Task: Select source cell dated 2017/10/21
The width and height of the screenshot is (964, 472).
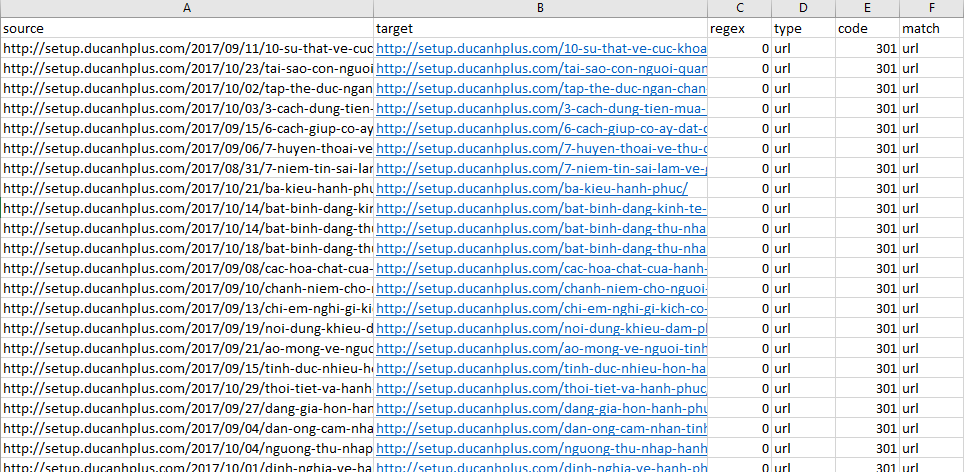Action: (187, 188)
